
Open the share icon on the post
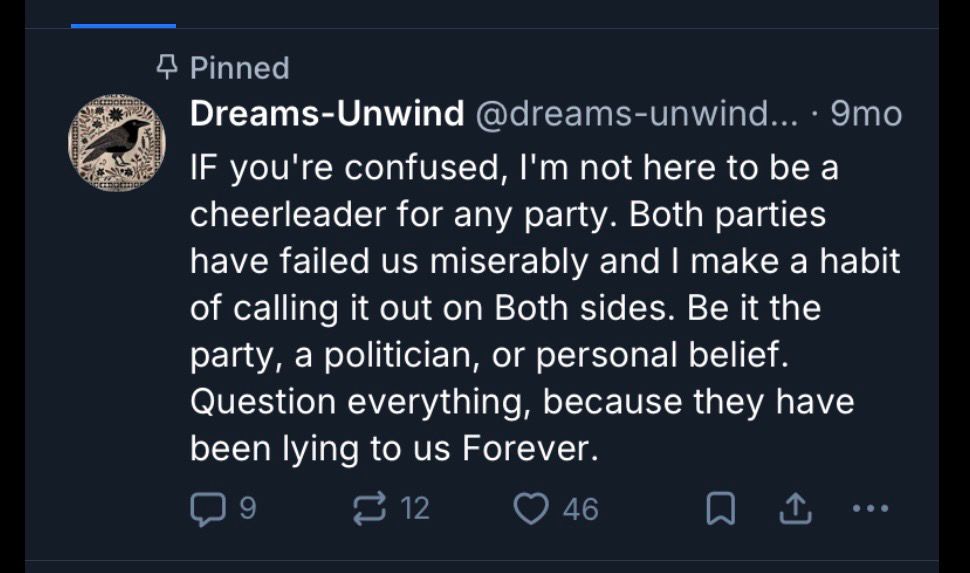793,510
